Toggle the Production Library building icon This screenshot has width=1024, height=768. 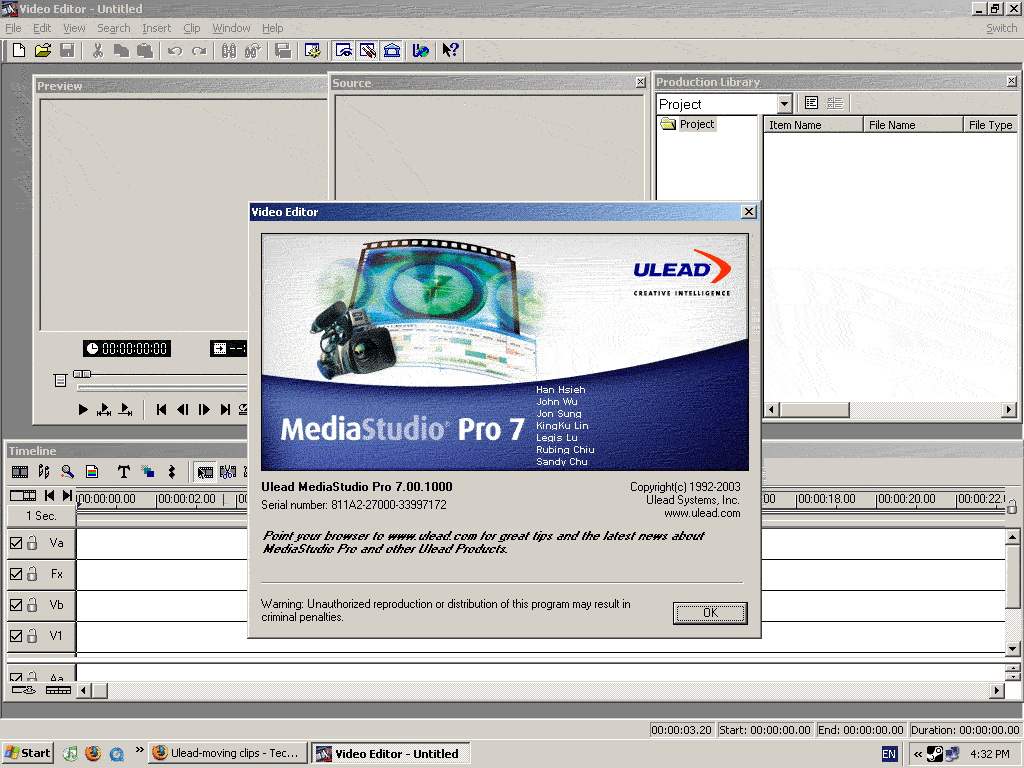392,50
